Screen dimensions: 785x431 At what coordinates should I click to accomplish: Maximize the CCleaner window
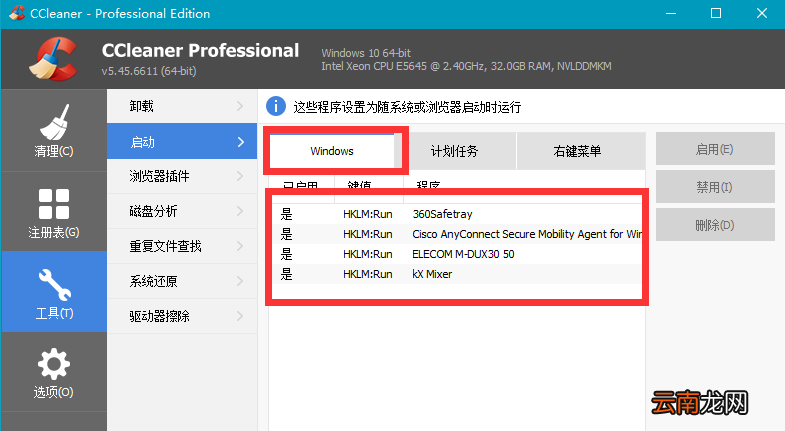[716, 14]
